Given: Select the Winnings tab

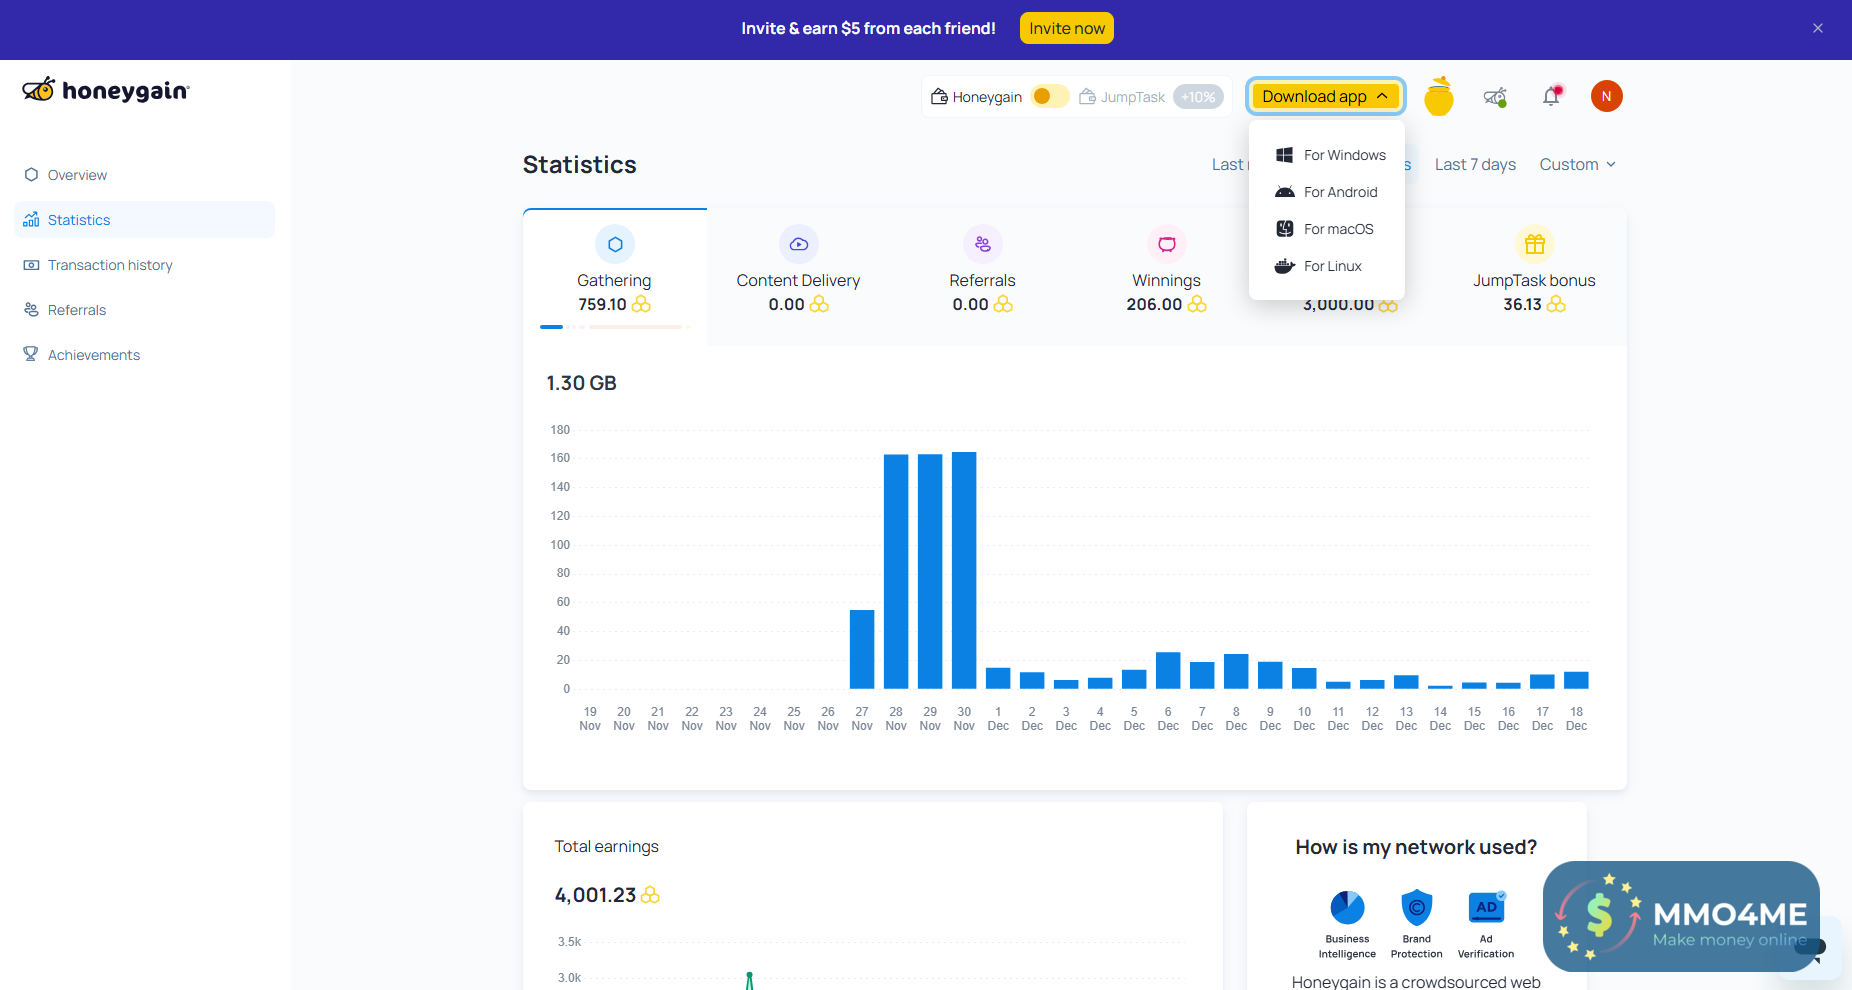Looking at the screenshot, I should pyautogui.click(x=1167, y=277).
